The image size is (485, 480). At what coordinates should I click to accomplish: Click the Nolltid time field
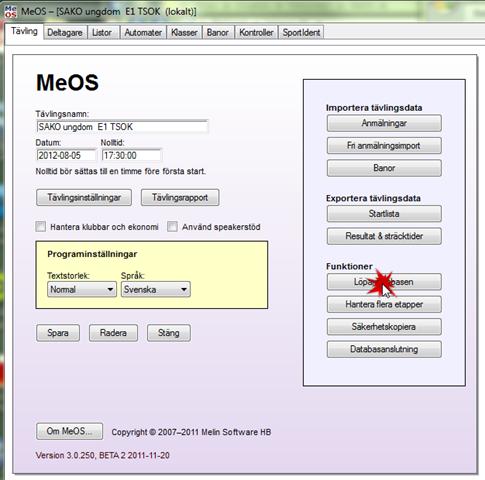[x=131, y=155]
